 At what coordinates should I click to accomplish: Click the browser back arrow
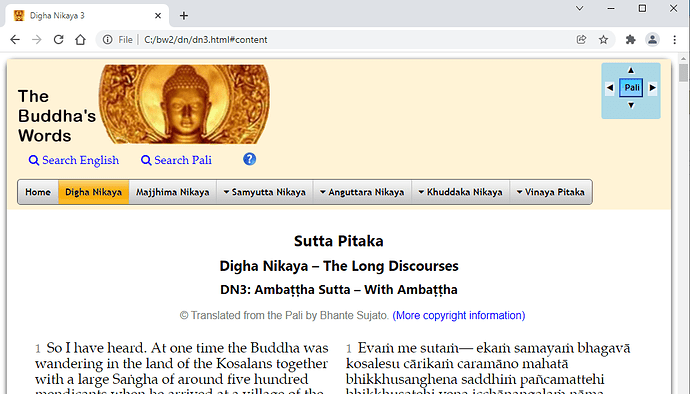point(15,40)
